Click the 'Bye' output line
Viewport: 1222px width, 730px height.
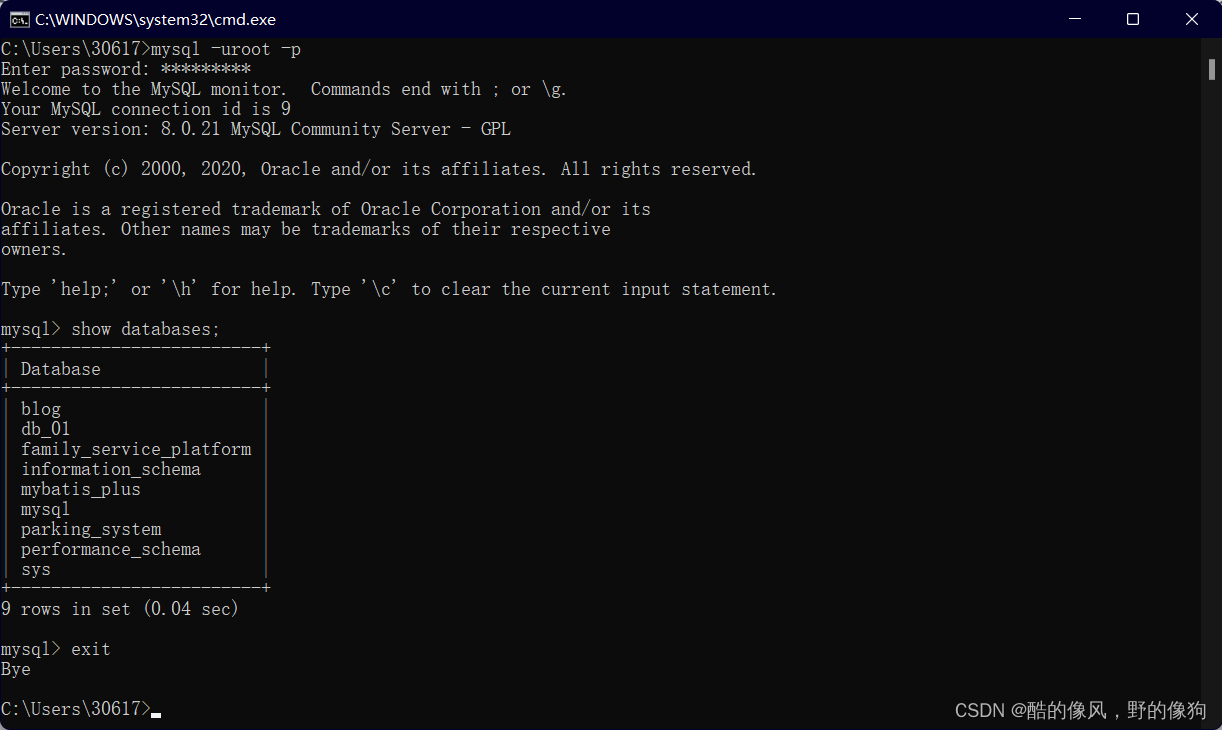pos(16,669)
